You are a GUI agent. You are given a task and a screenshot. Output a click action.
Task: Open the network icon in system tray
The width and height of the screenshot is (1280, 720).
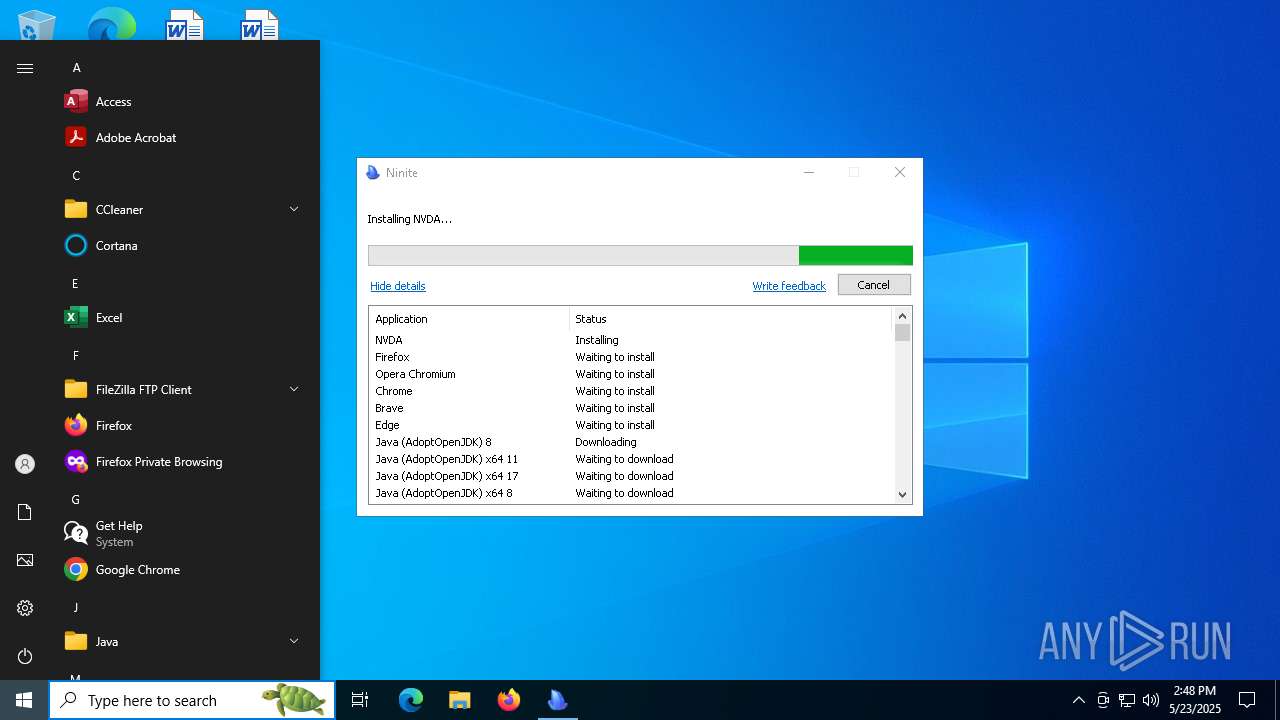(1127, 700)
